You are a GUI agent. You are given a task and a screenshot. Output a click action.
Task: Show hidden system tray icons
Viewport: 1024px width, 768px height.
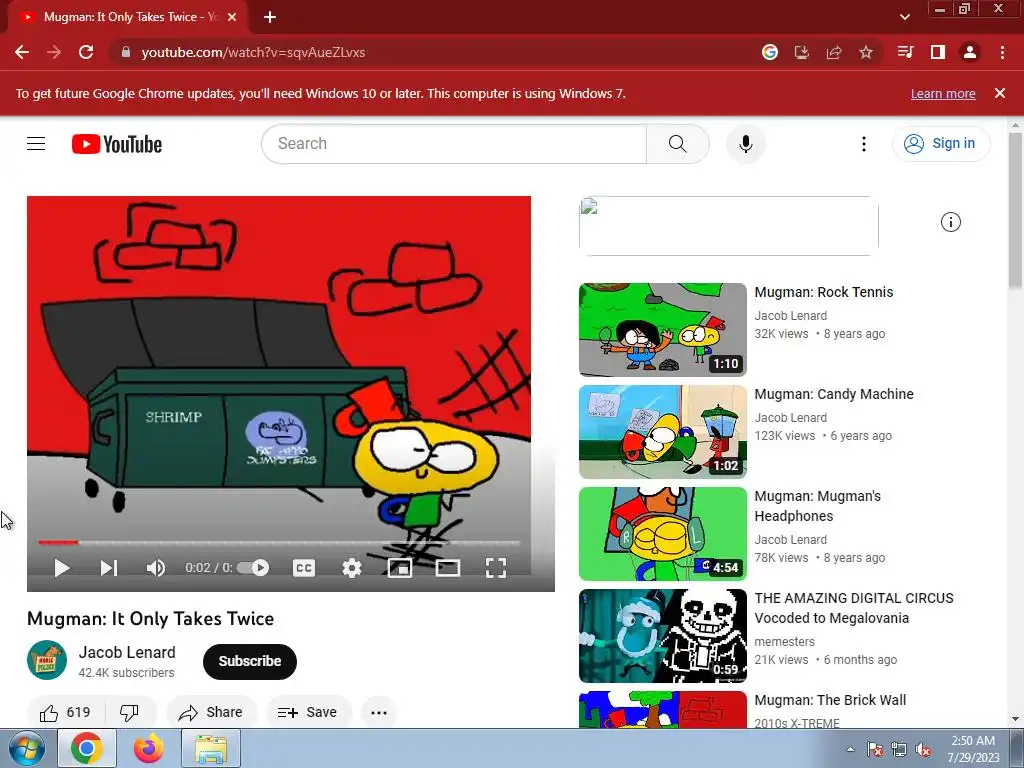click(850, 749)
